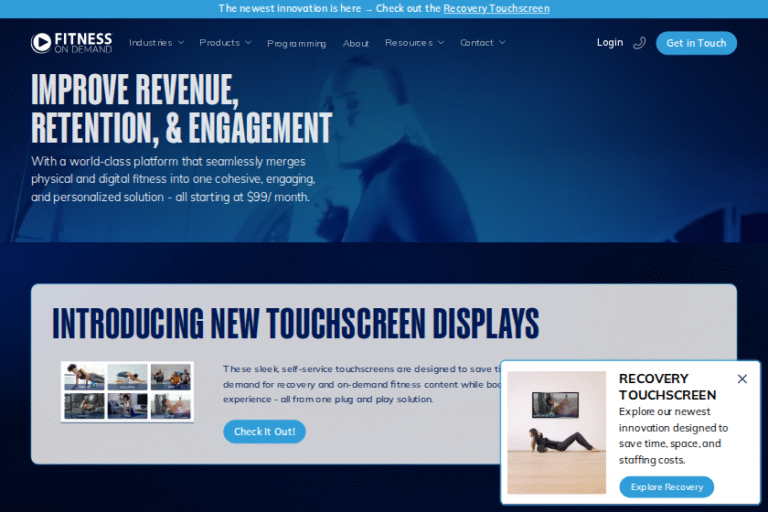Click the top announcement banner text
The height and width of the screenshot is (512, 768).
coord(329,8)
